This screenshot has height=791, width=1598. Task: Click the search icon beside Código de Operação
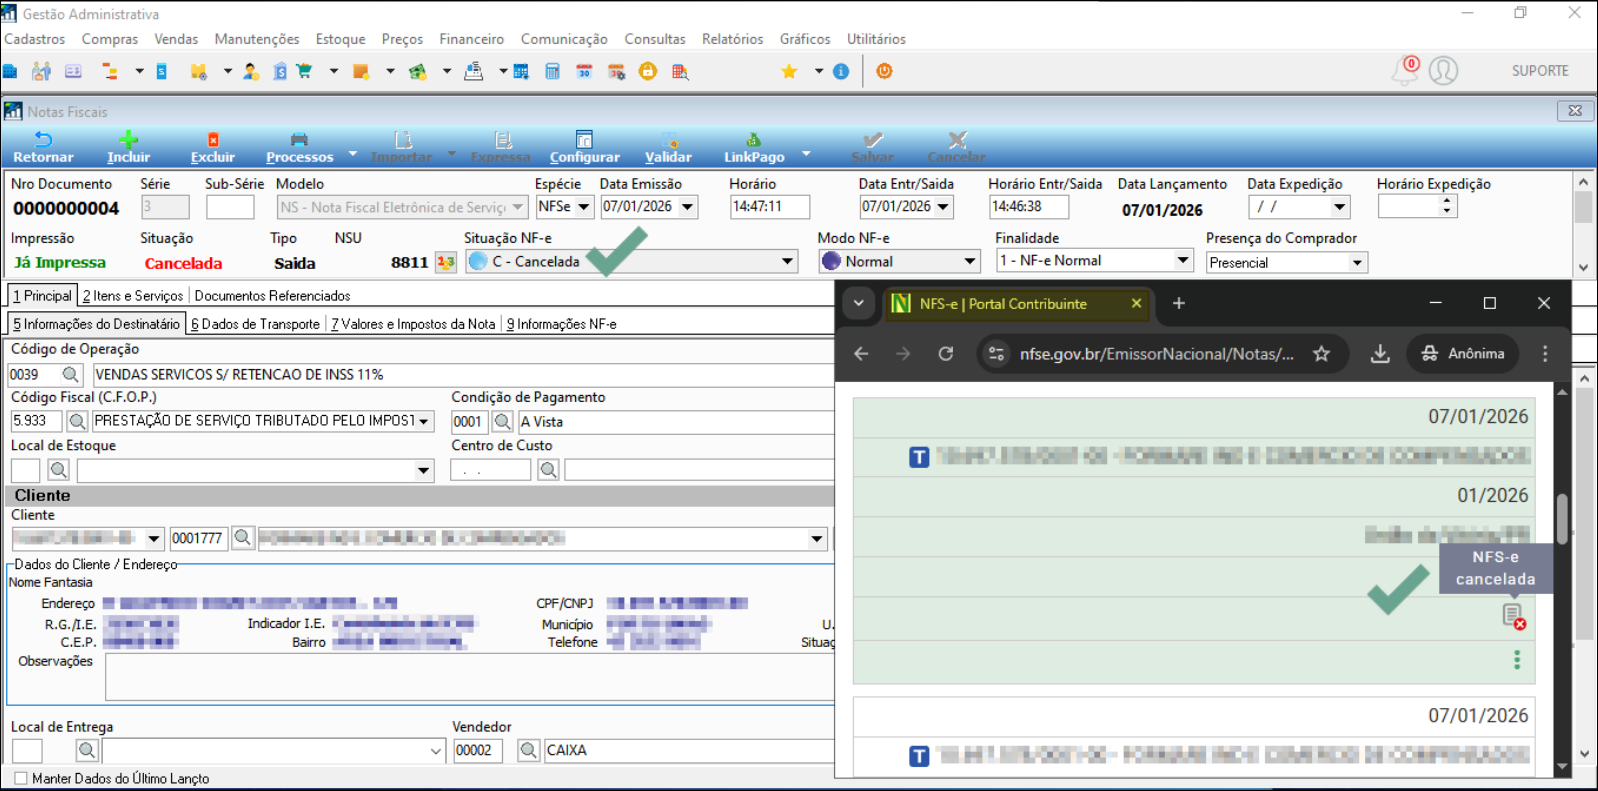click(70, 374)
